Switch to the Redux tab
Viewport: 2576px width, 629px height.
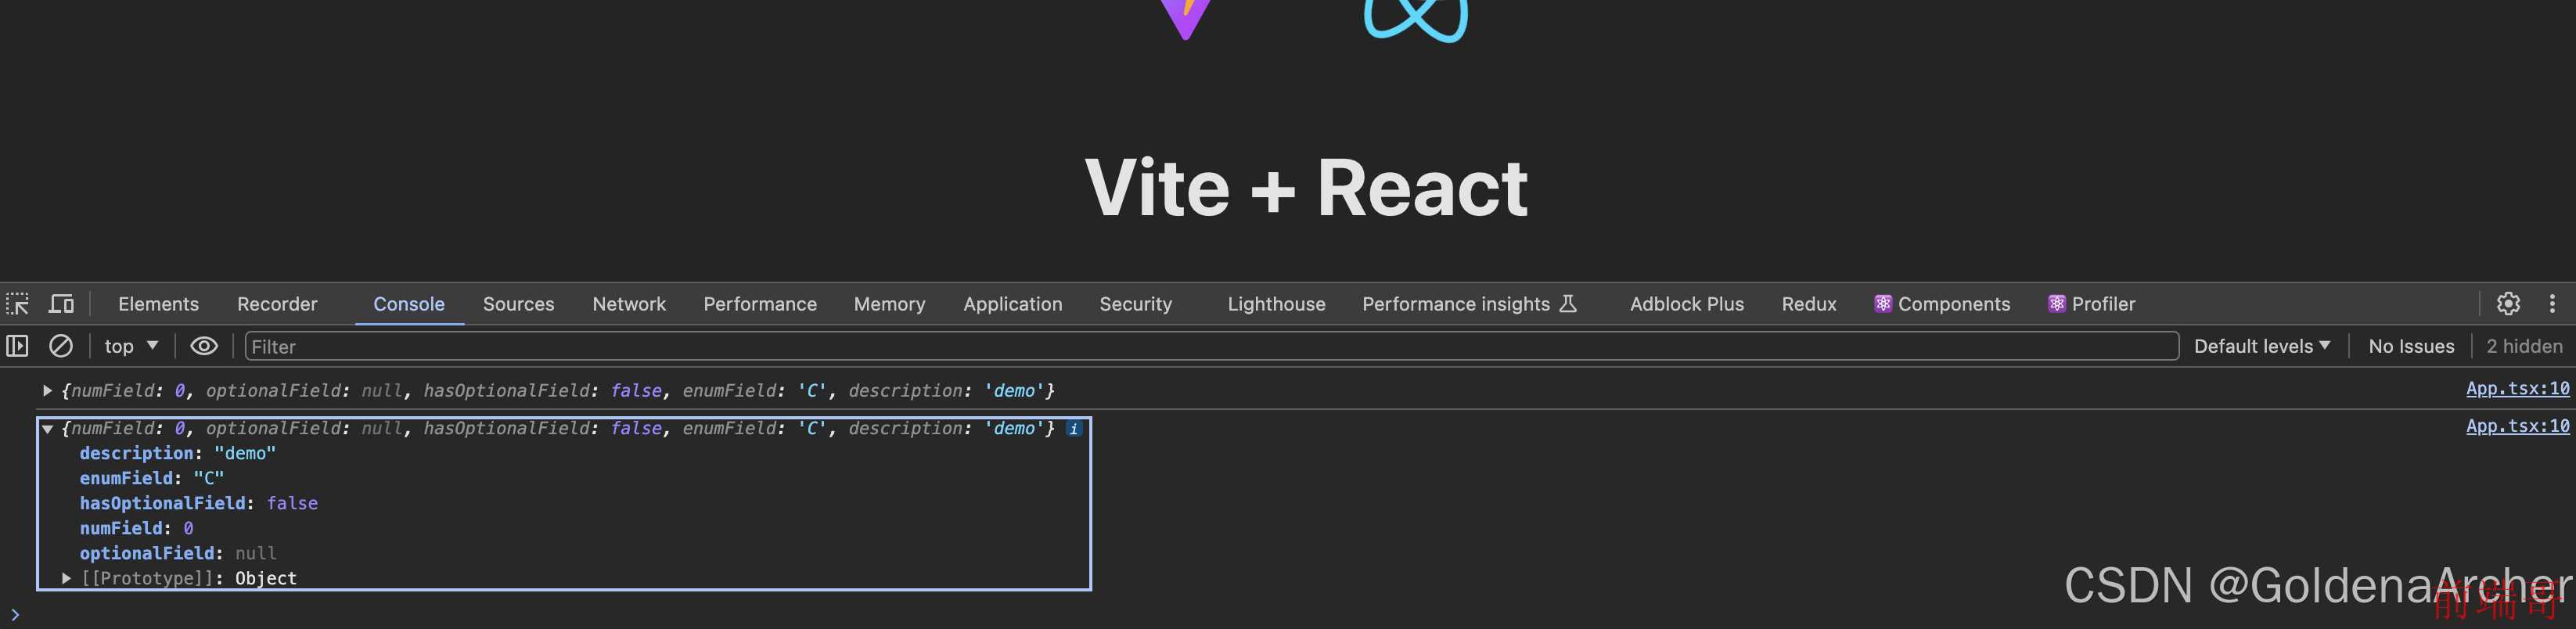pos(1809,304)
